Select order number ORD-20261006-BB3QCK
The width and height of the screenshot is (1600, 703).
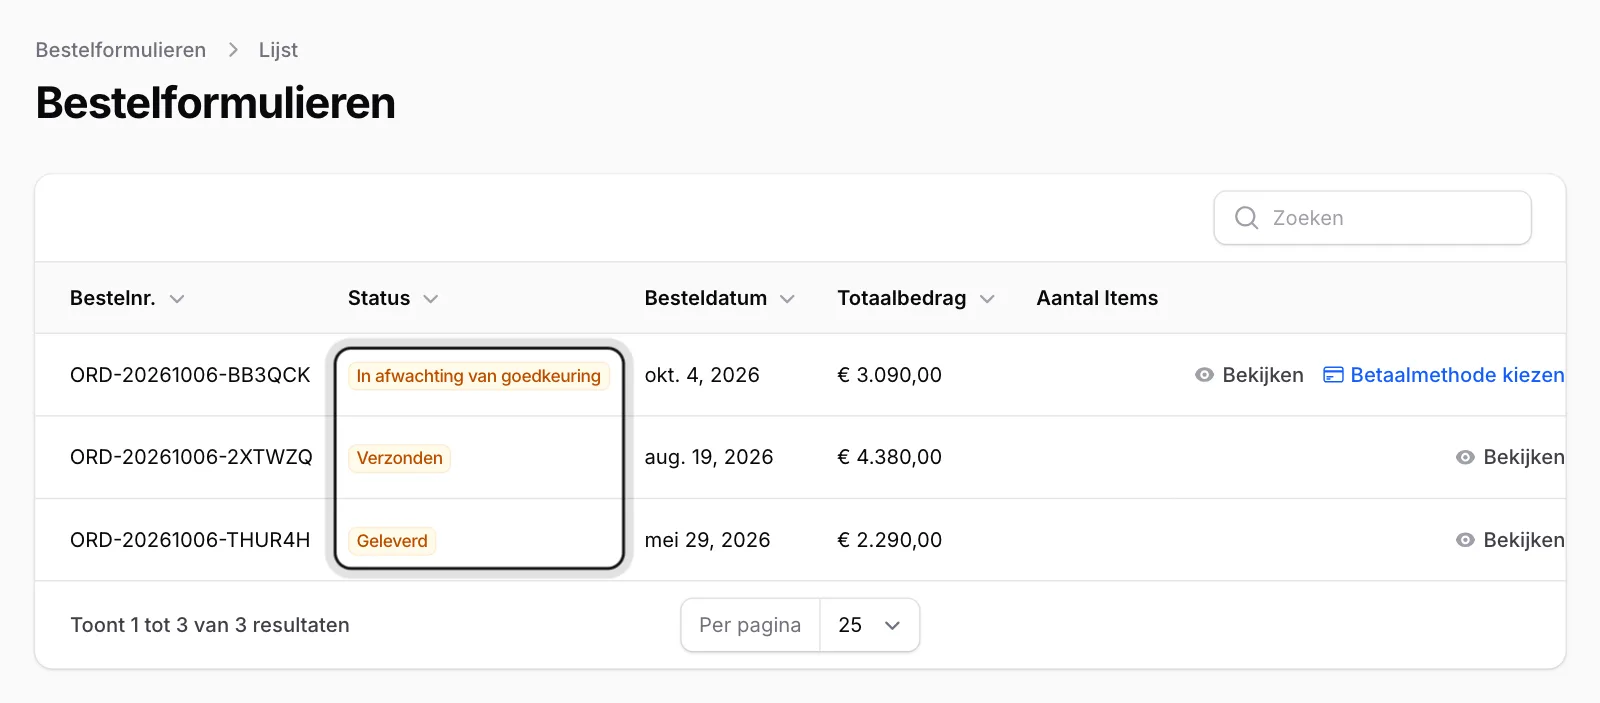pos(190,375)
